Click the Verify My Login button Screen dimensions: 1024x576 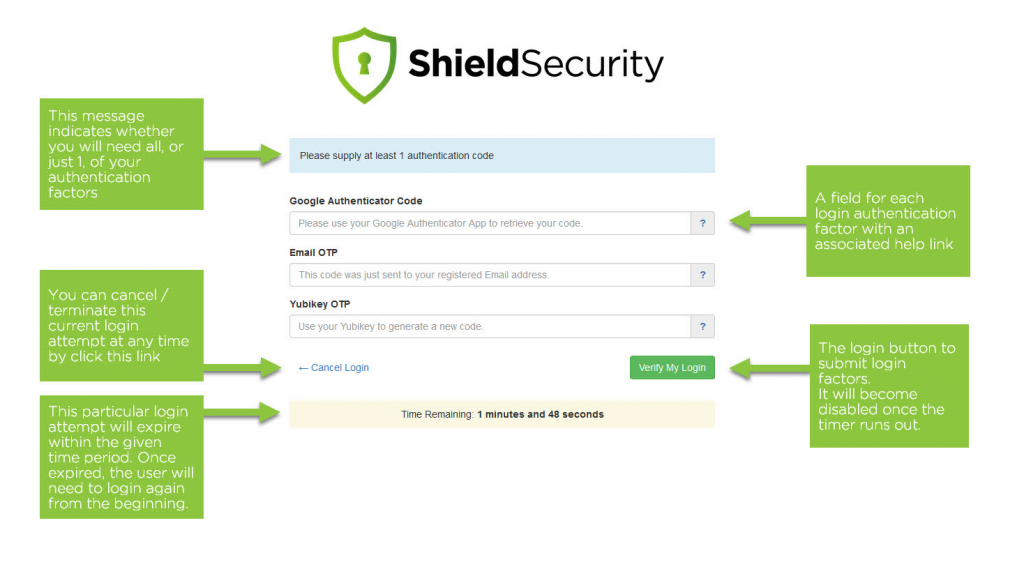(x=672, y=368)
